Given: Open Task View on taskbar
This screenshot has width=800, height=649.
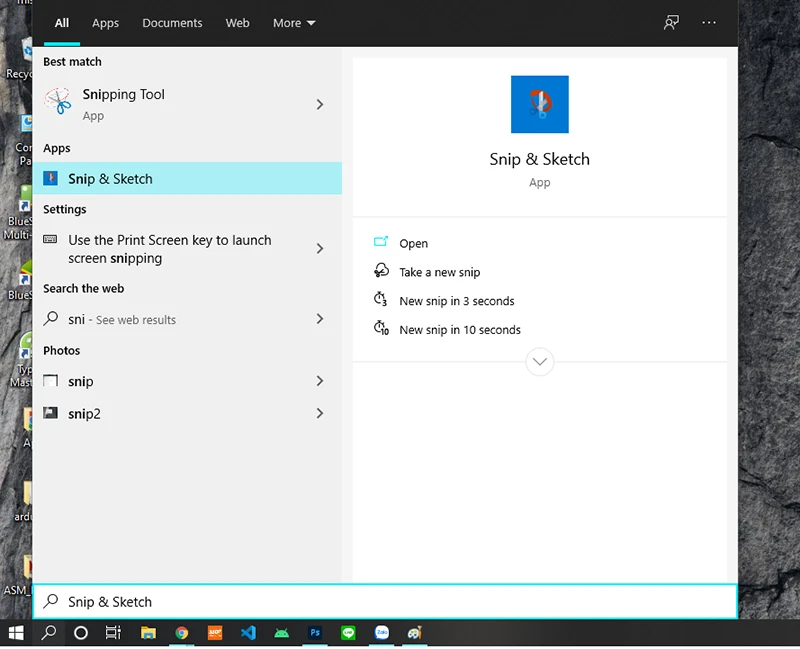Looking at the screenshot, I should (x=113, y=633).
